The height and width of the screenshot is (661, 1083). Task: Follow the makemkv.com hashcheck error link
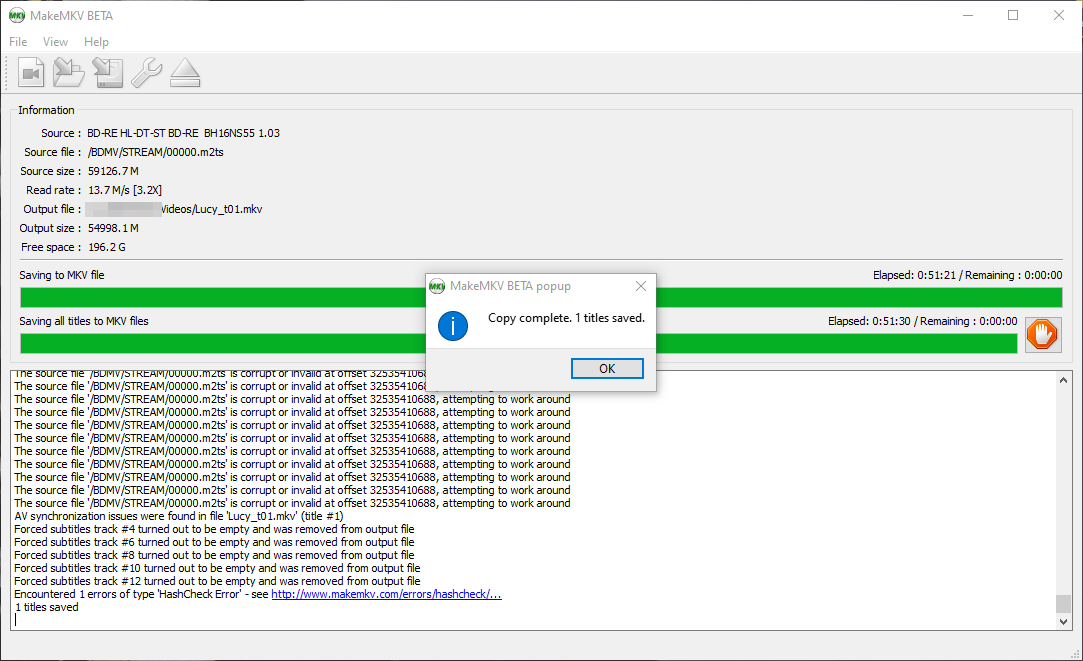[386, 594]
